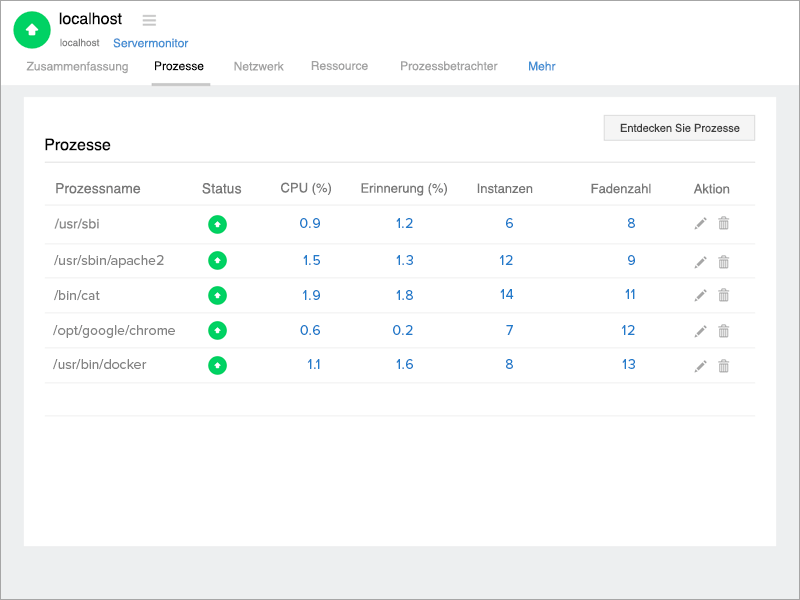Edit the /usr/bin/docker process
The image size is (800, 600).
point(700,366)
